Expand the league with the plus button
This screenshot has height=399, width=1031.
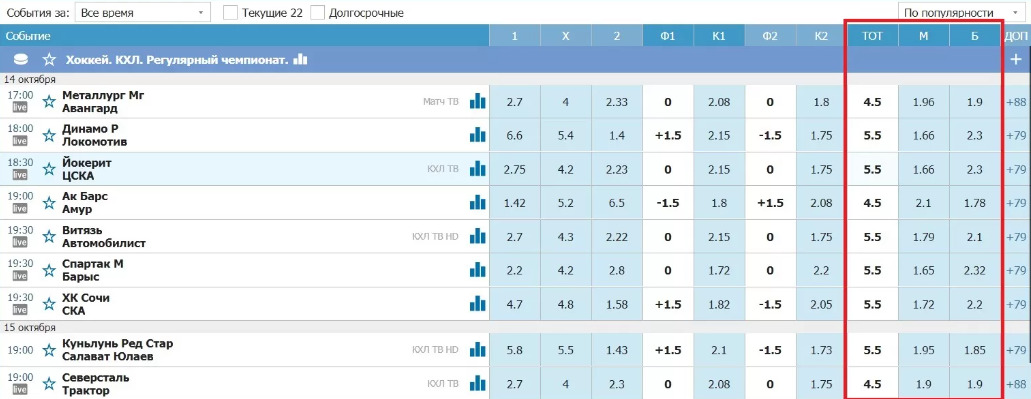[1017, 60]
